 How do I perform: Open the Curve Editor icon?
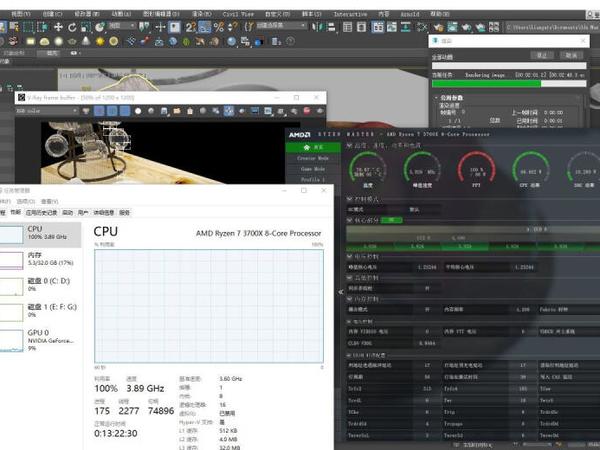pos(391,27)
